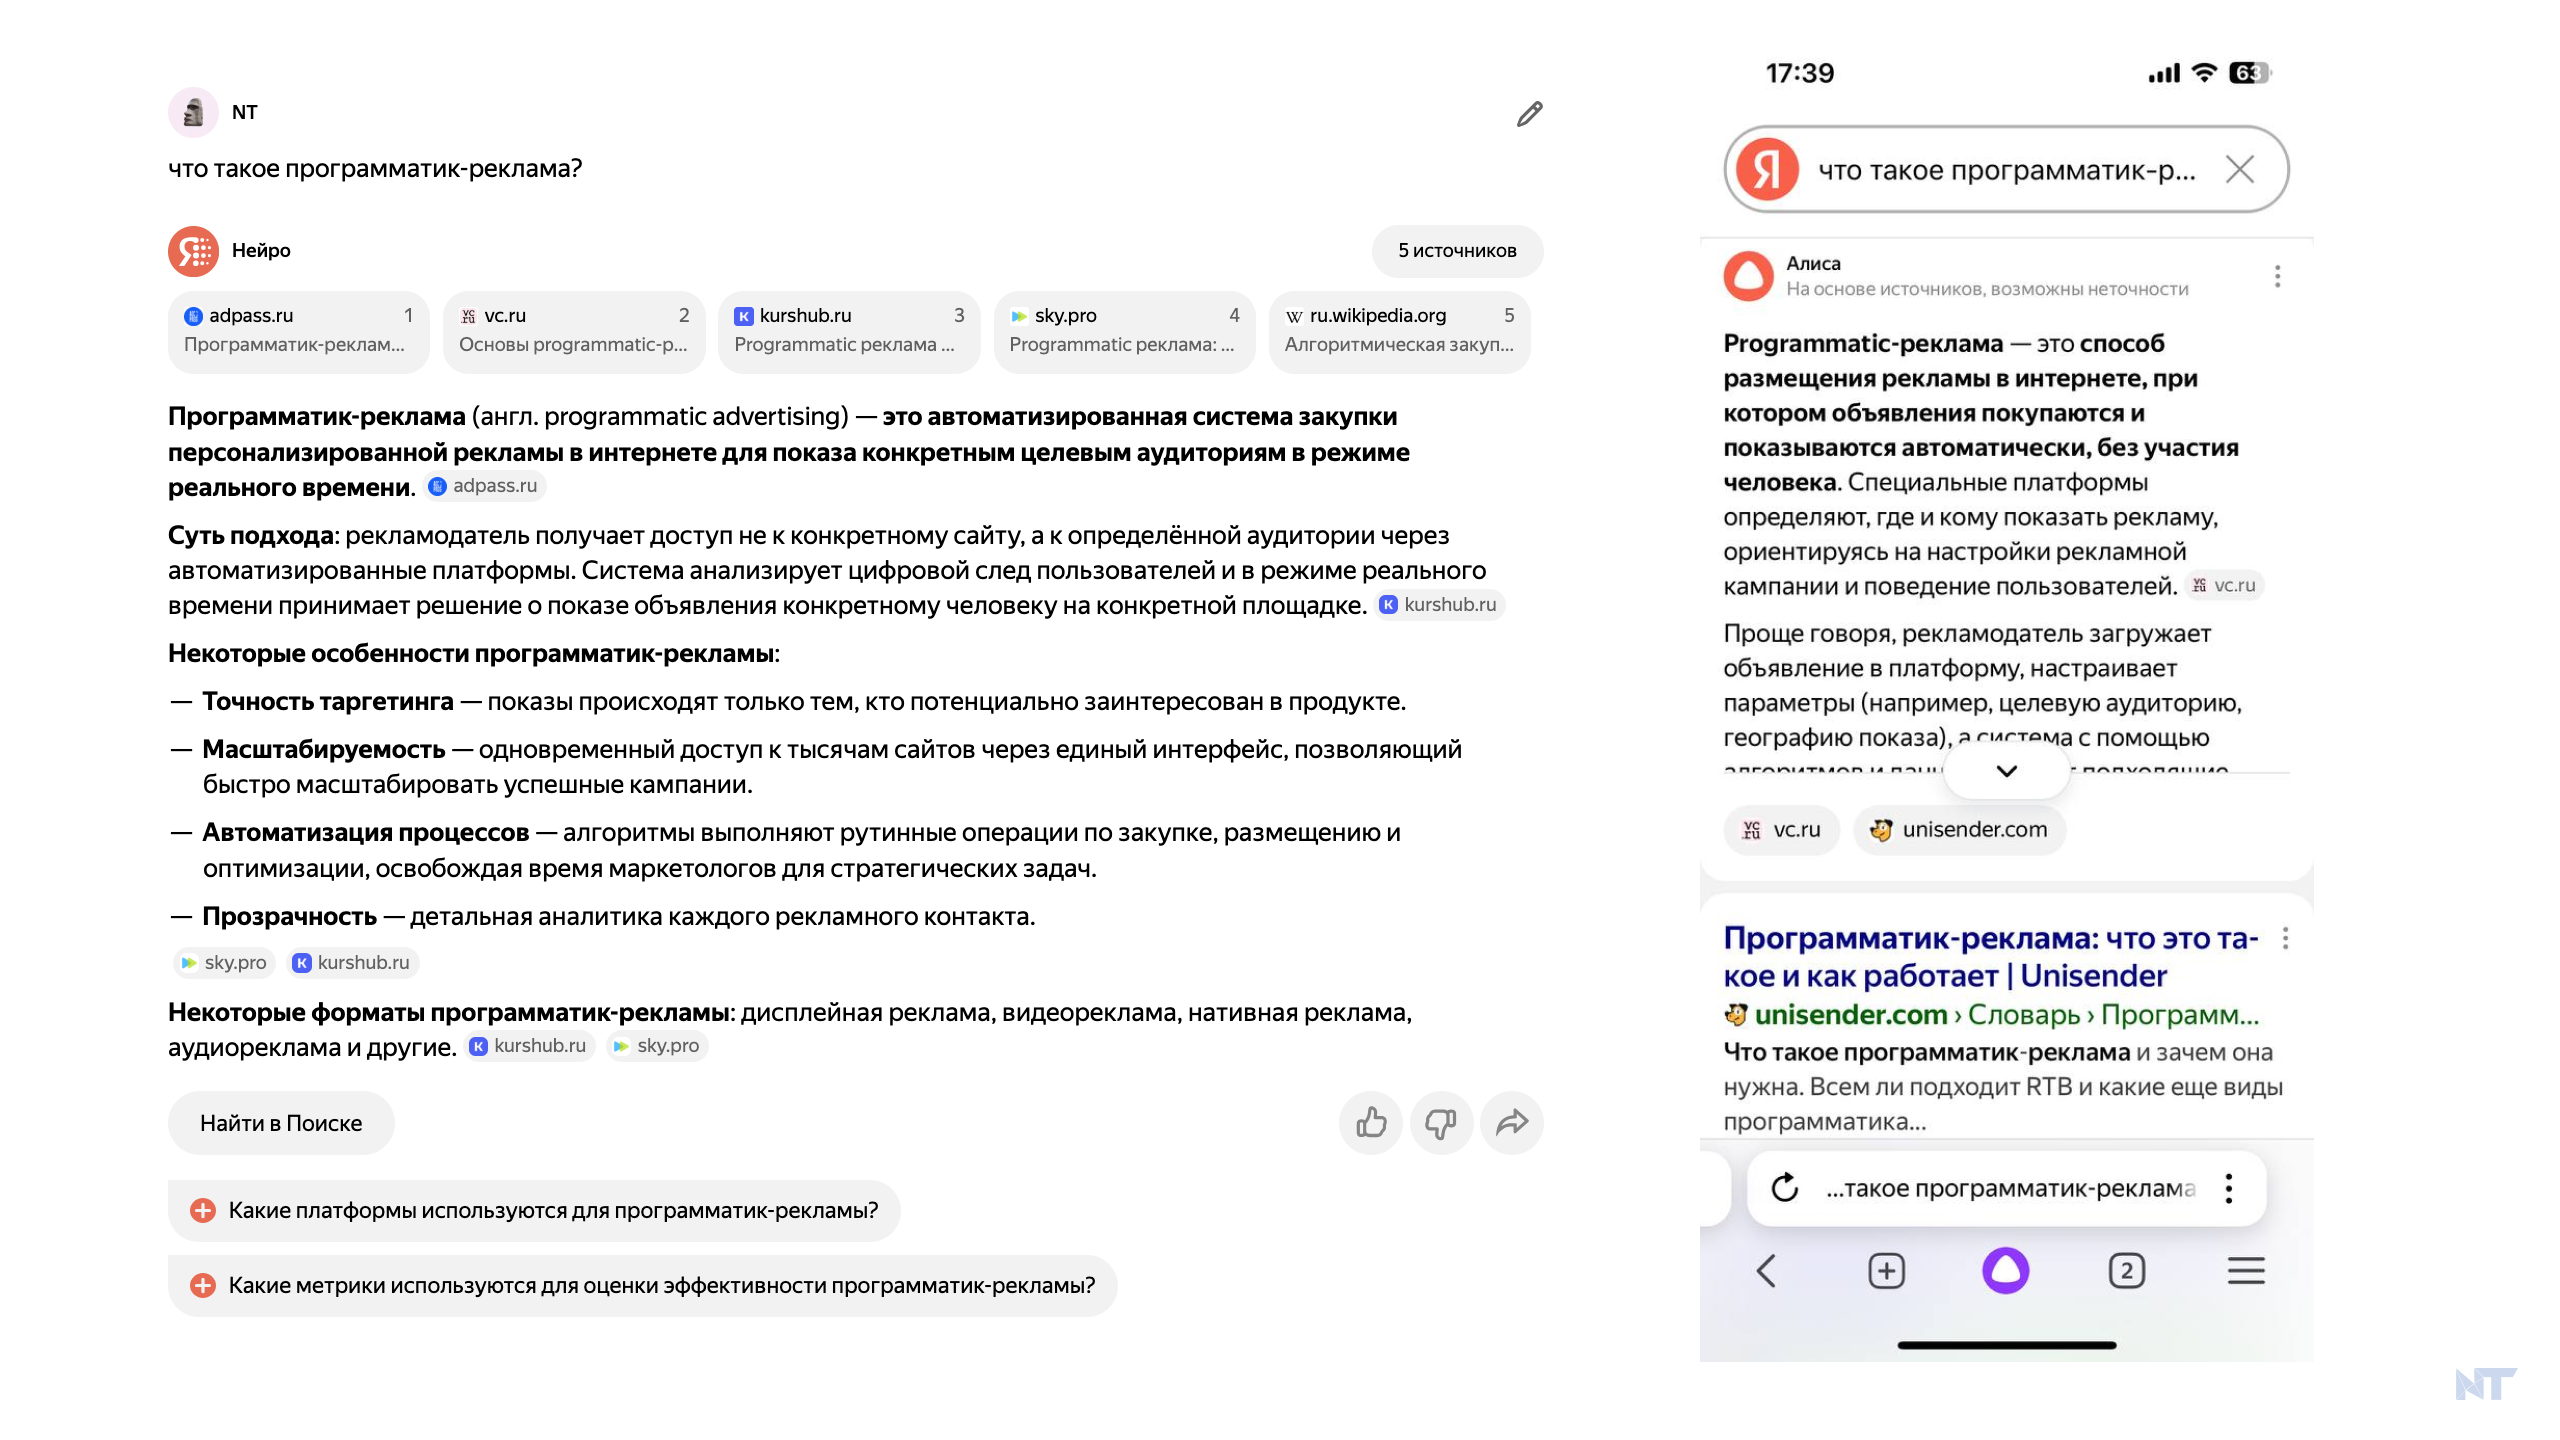Click the kurshub.ru chip below the Прозрачность bullet
The image size is (2560, 1440).
point(352,963)
